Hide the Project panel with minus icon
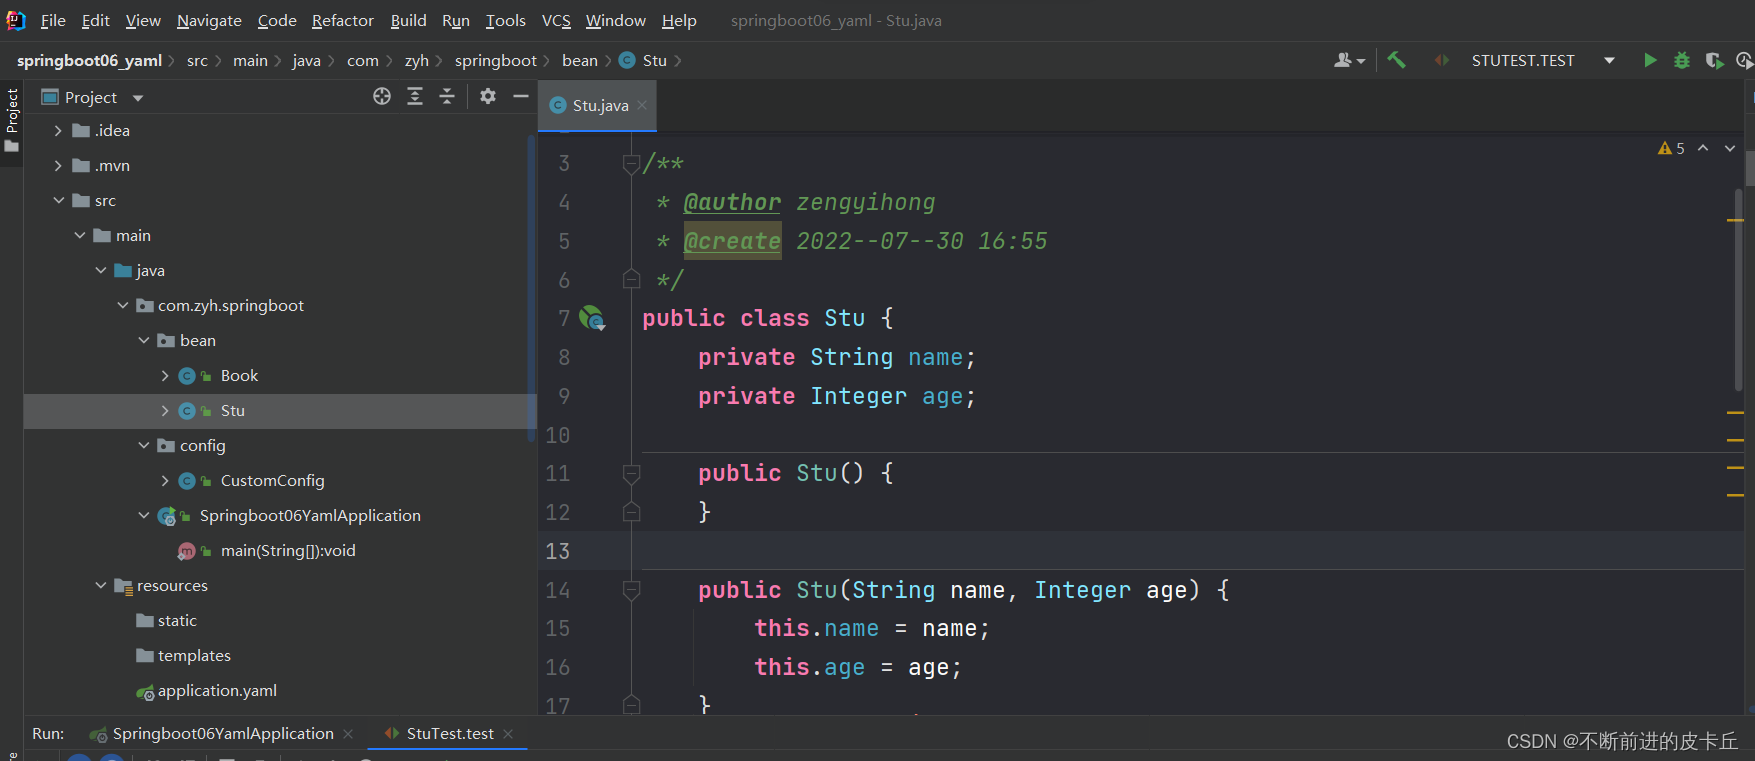The image size is (1755, 761). (521, 96)
